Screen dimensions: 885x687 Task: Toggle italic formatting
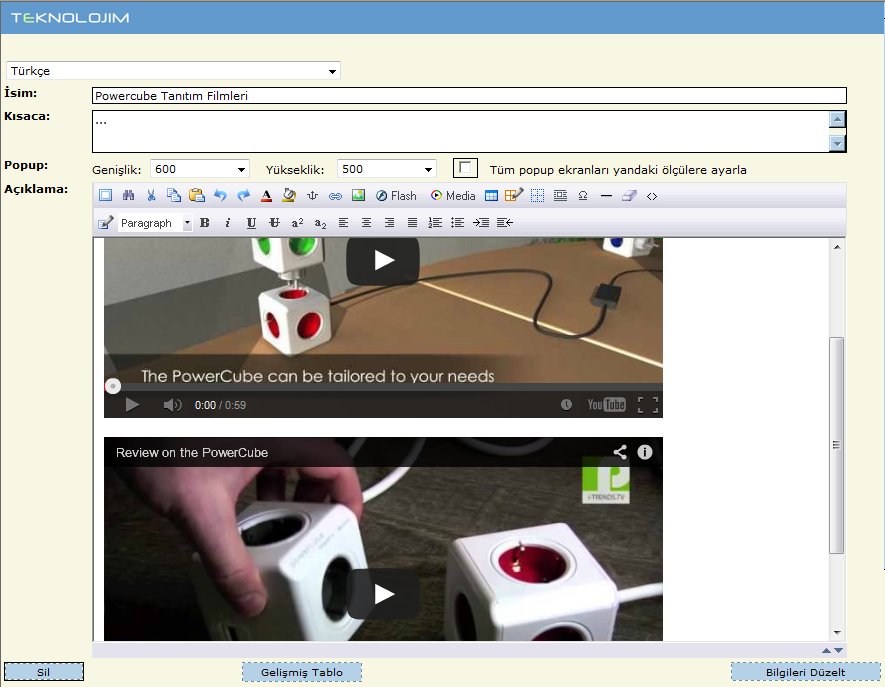[x=227, y=223]
